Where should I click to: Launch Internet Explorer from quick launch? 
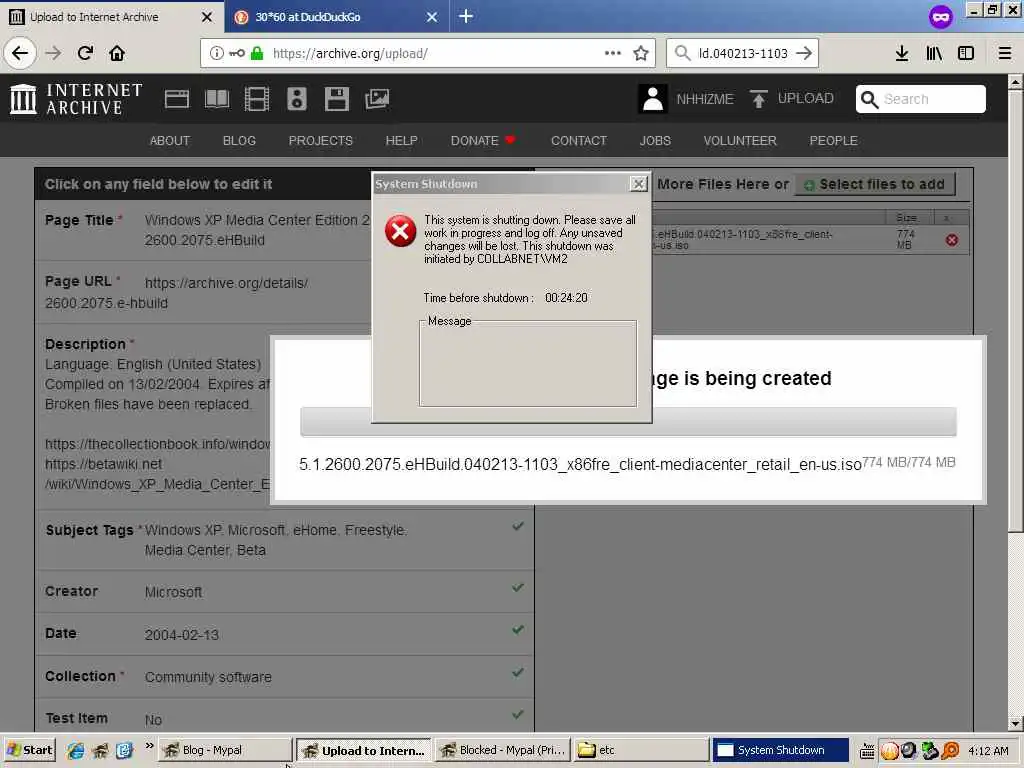pos(75,750)
